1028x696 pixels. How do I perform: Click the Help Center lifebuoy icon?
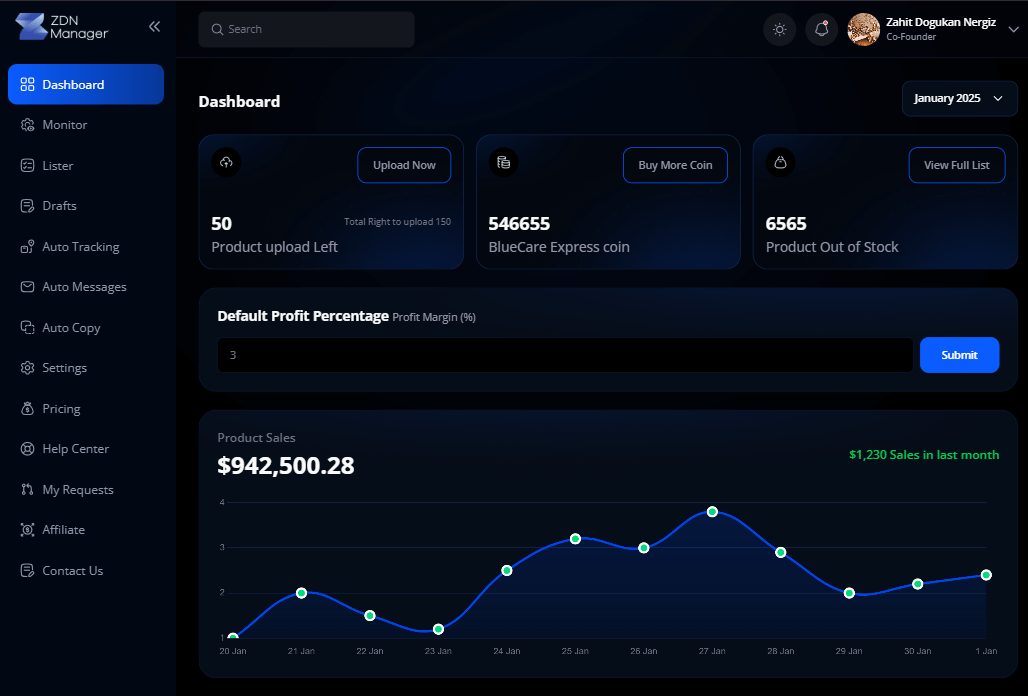28,449
